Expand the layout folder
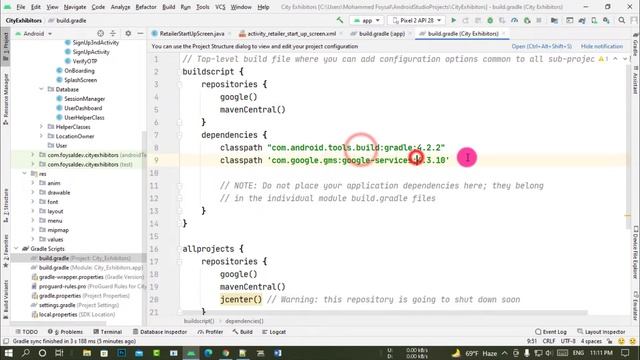This screenshot has width=640, height=360. [x=33, y=211]
